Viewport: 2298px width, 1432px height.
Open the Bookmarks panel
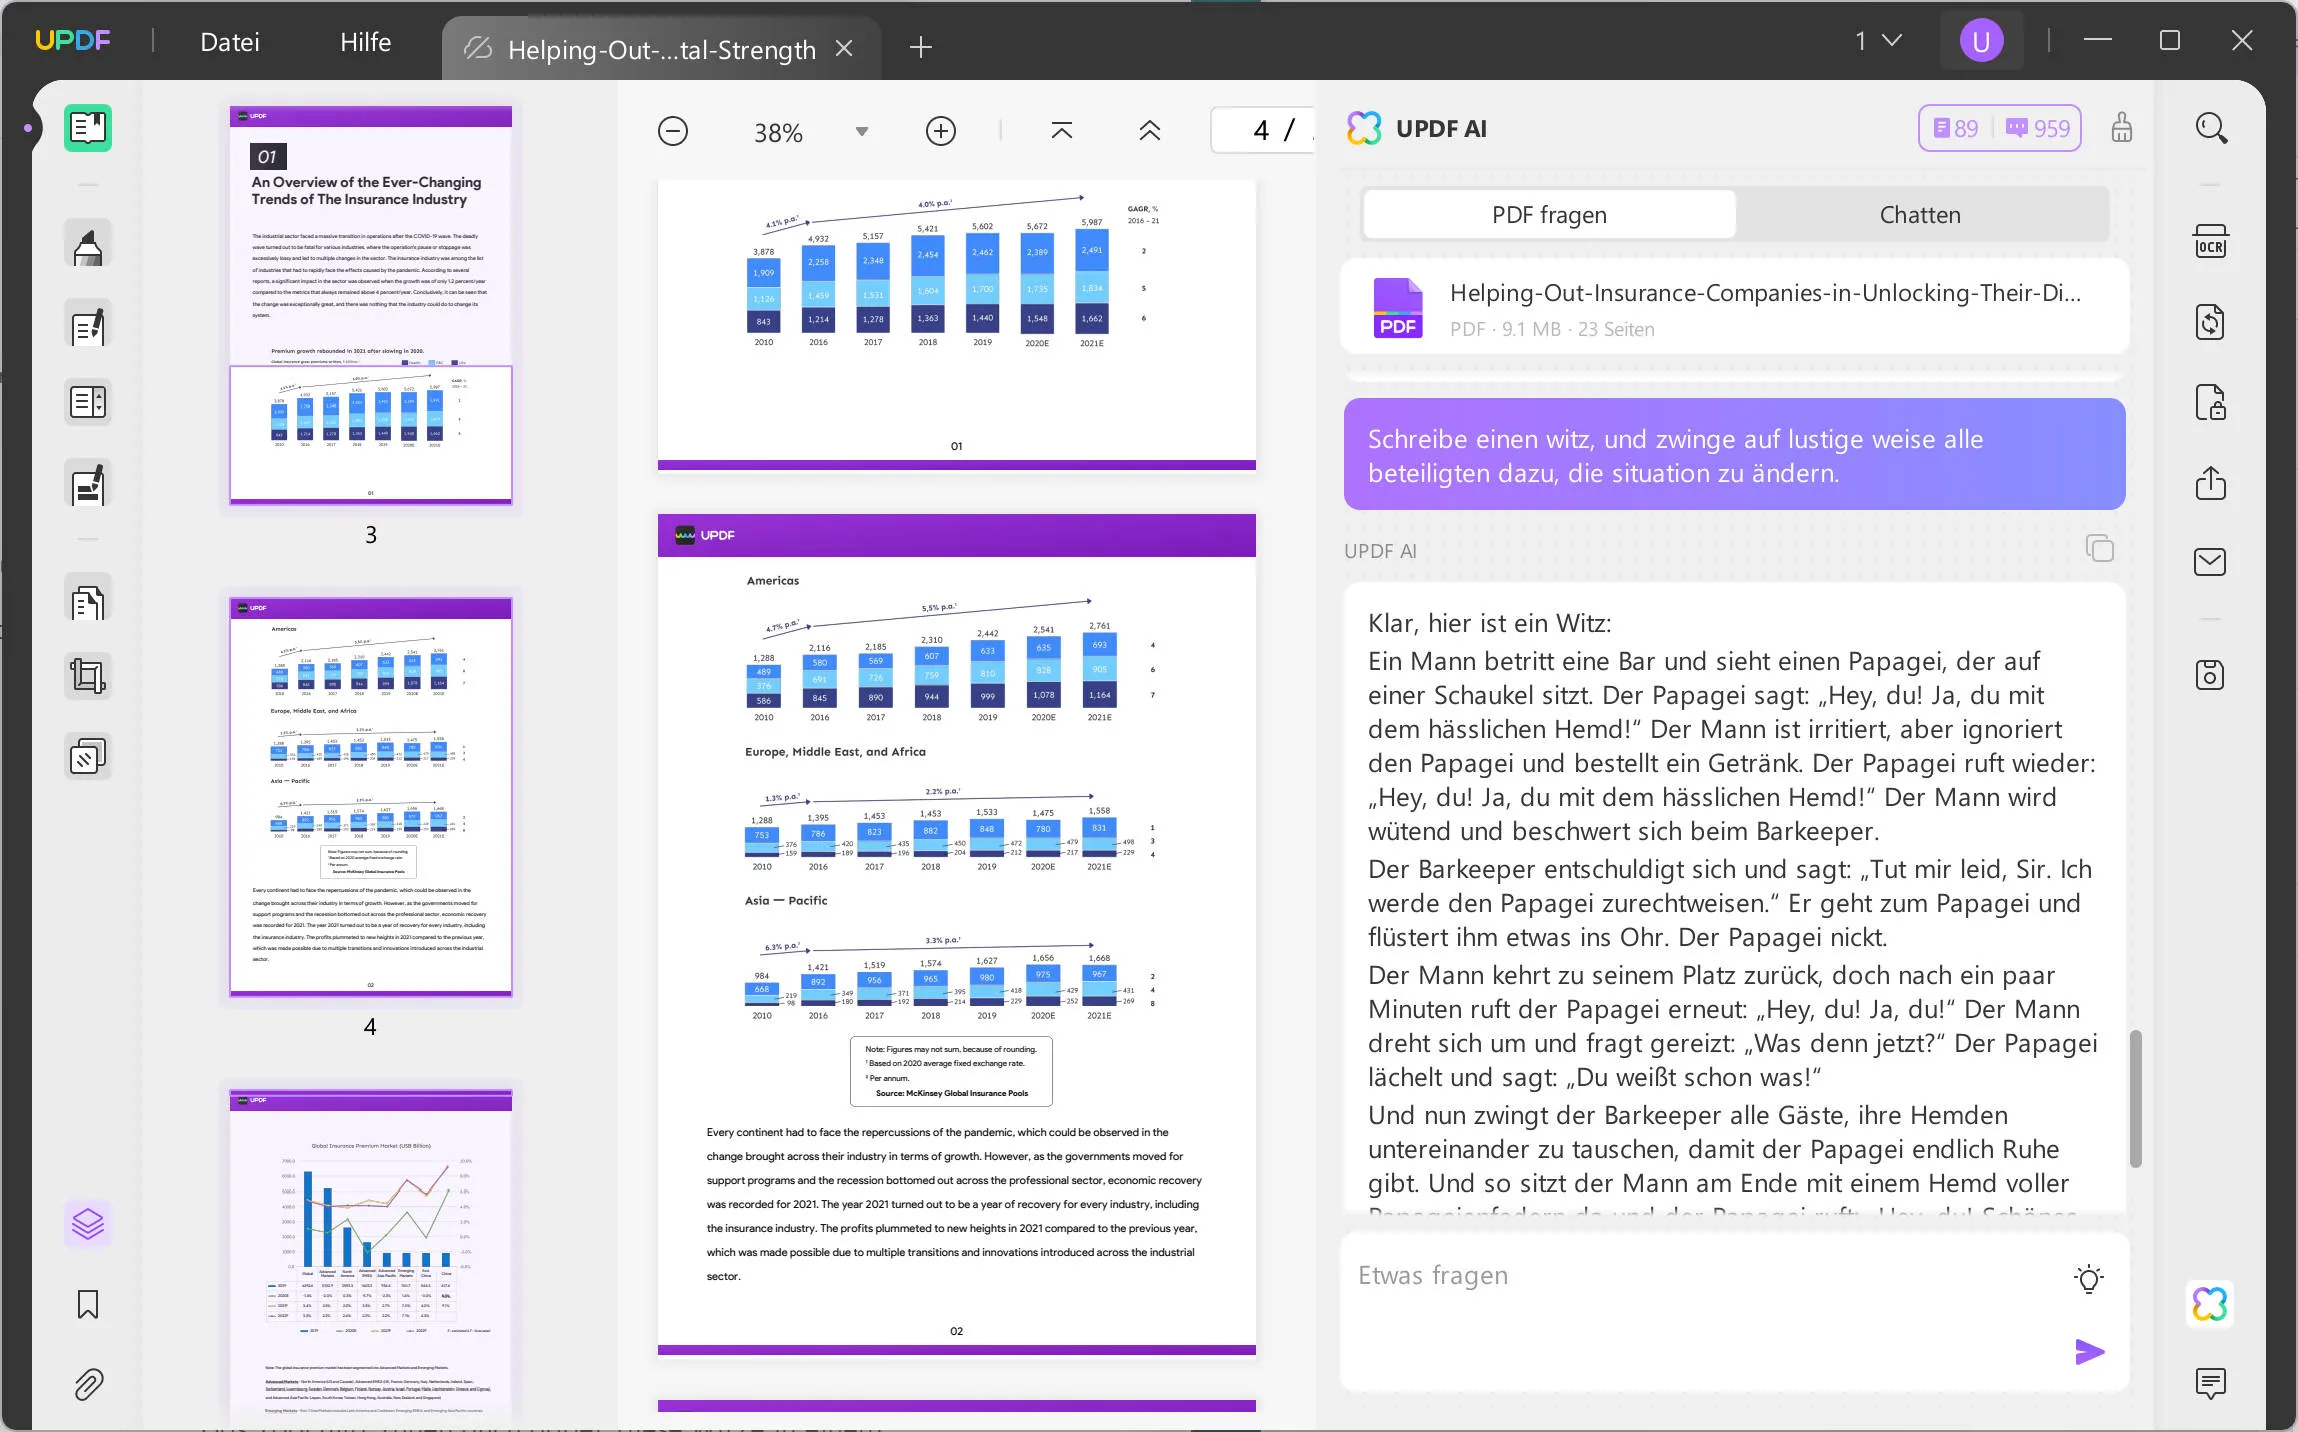87,1305
